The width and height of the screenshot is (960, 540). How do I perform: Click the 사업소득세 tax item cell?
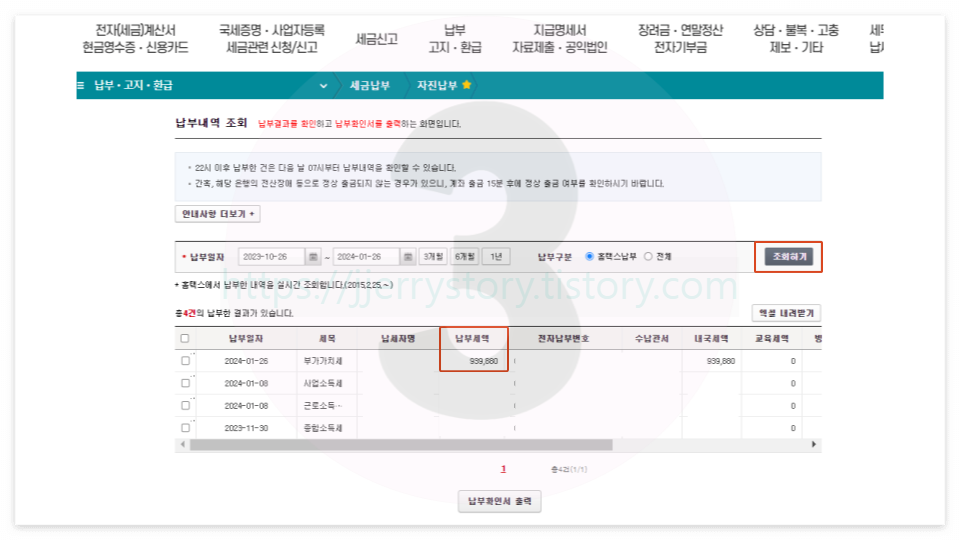[323, 383]
